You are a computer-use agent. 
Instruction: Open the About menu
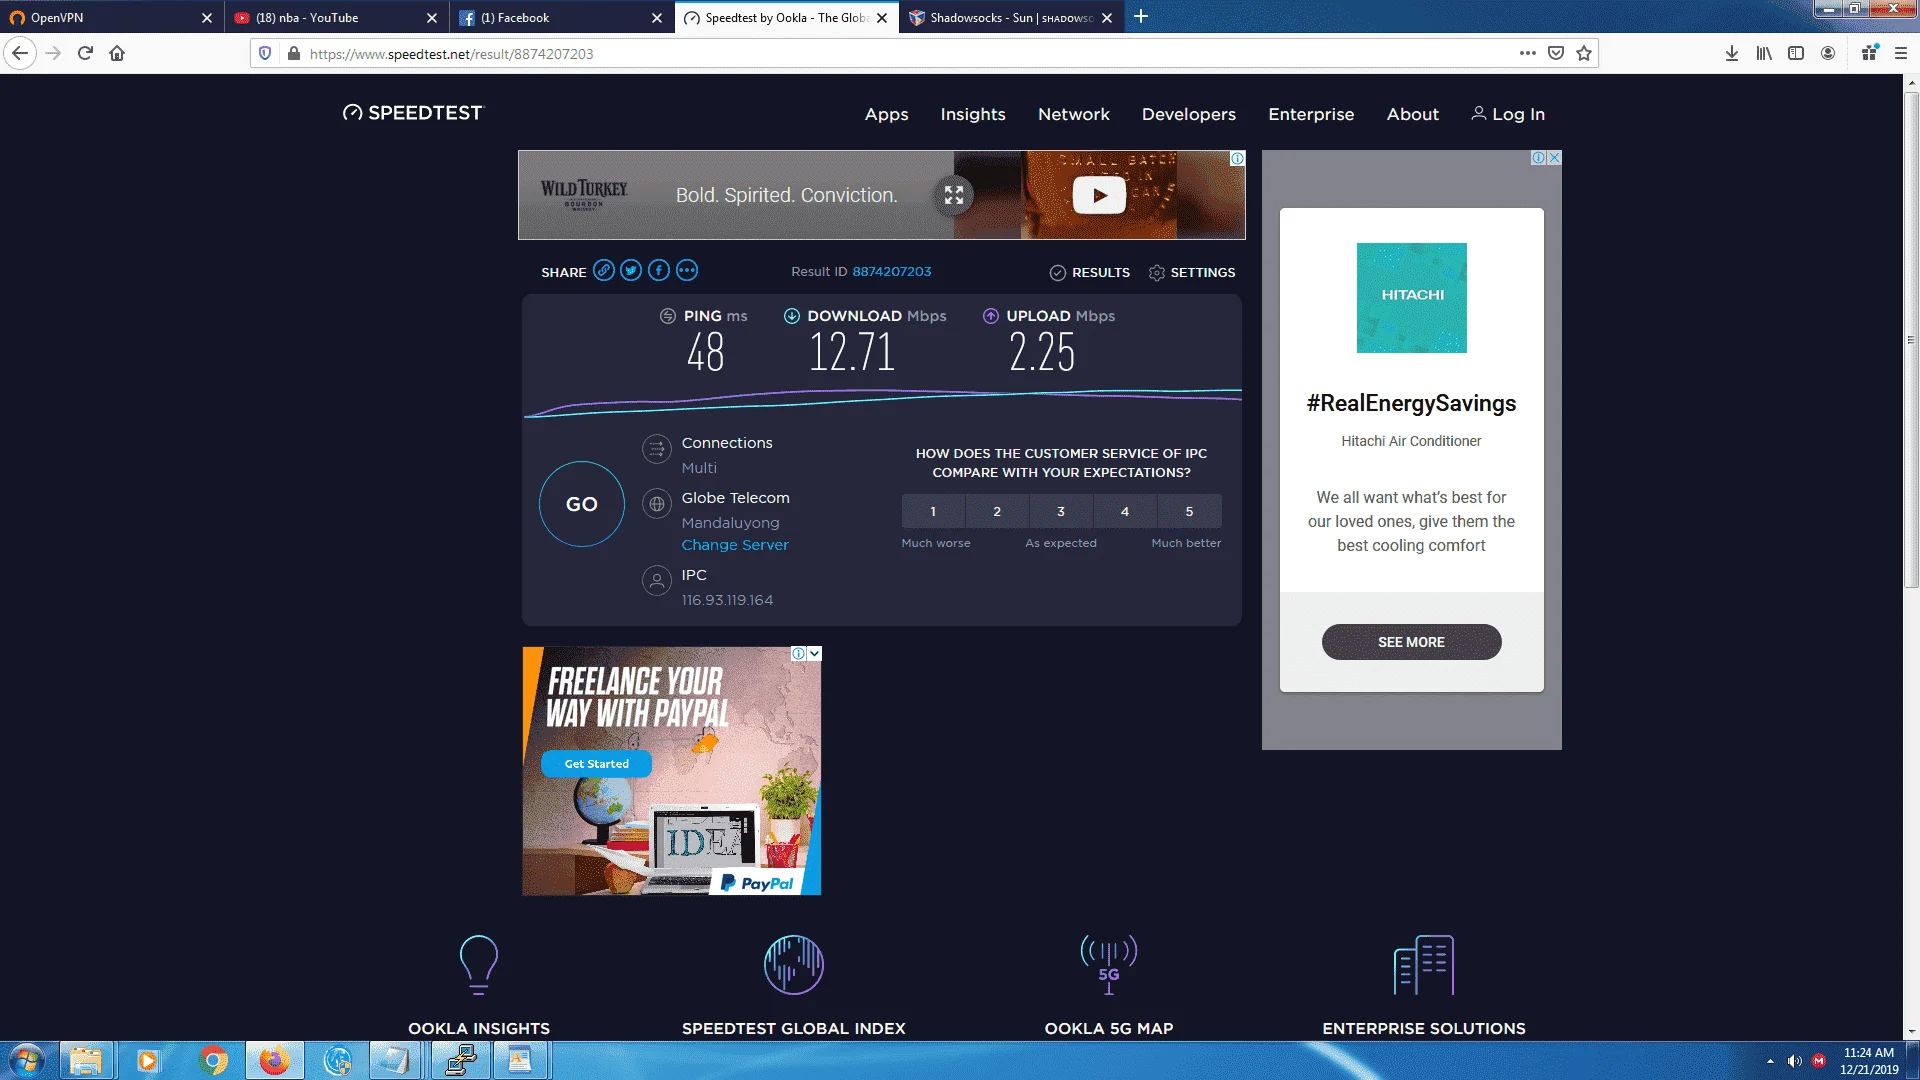[1413, 114]
